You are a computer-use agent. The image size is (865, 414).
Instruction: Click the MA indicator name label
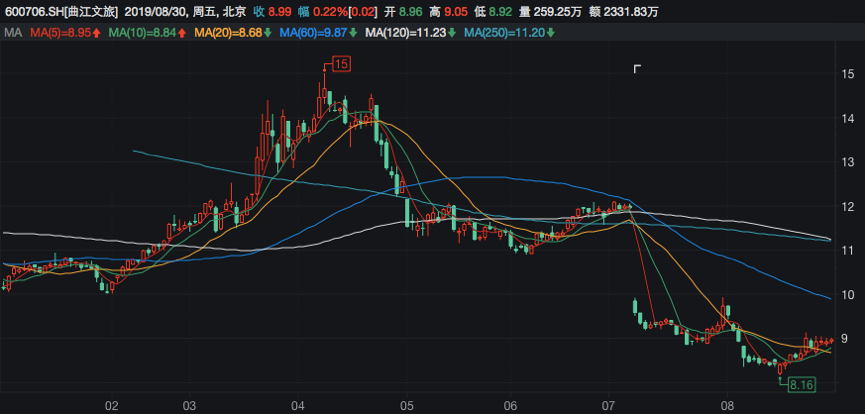13,34
